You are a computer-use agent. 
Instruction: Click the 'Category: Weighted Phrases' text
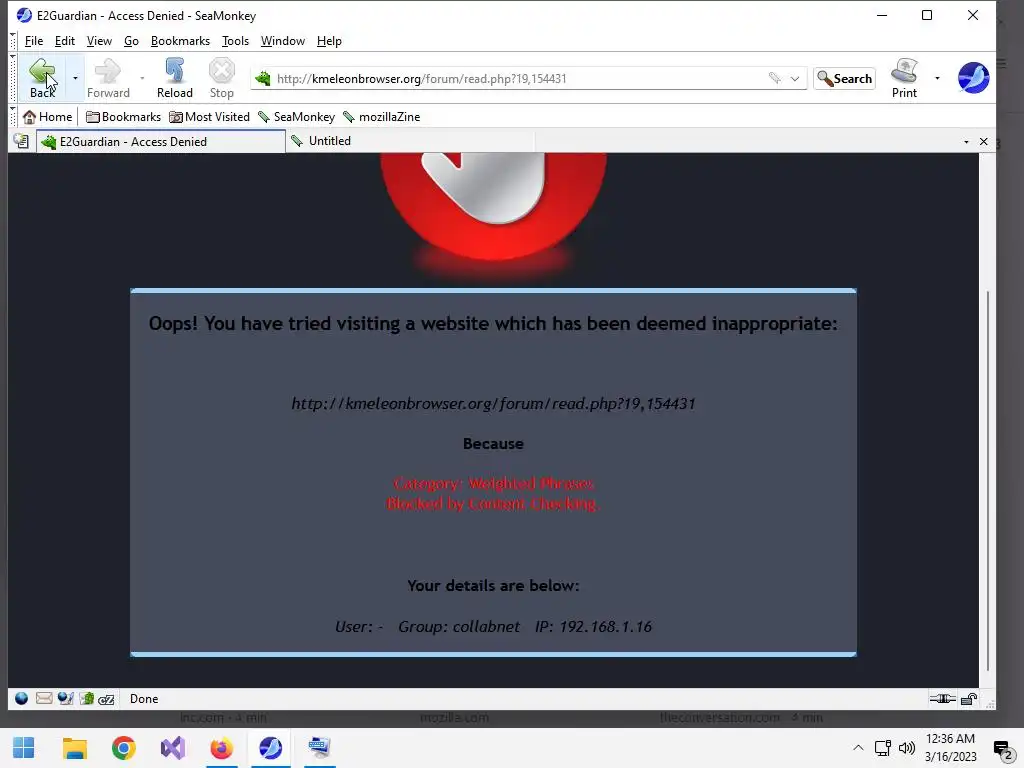pyautogui.click(x=493, y=483)
